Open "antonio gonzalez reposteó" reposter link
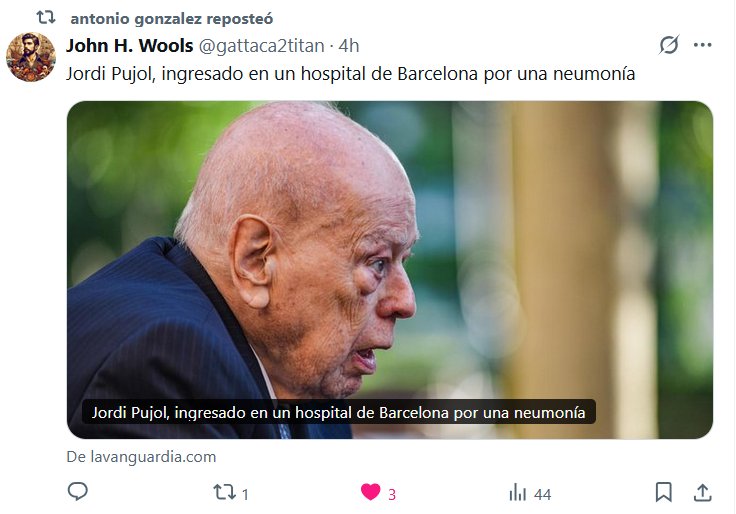Viewport: 736px width, 514px height. tap(172, 19)
